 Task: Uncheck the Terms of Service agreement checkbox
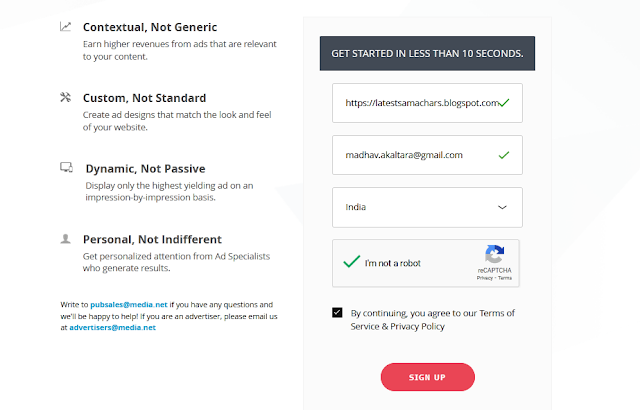(x=336, y=313)
